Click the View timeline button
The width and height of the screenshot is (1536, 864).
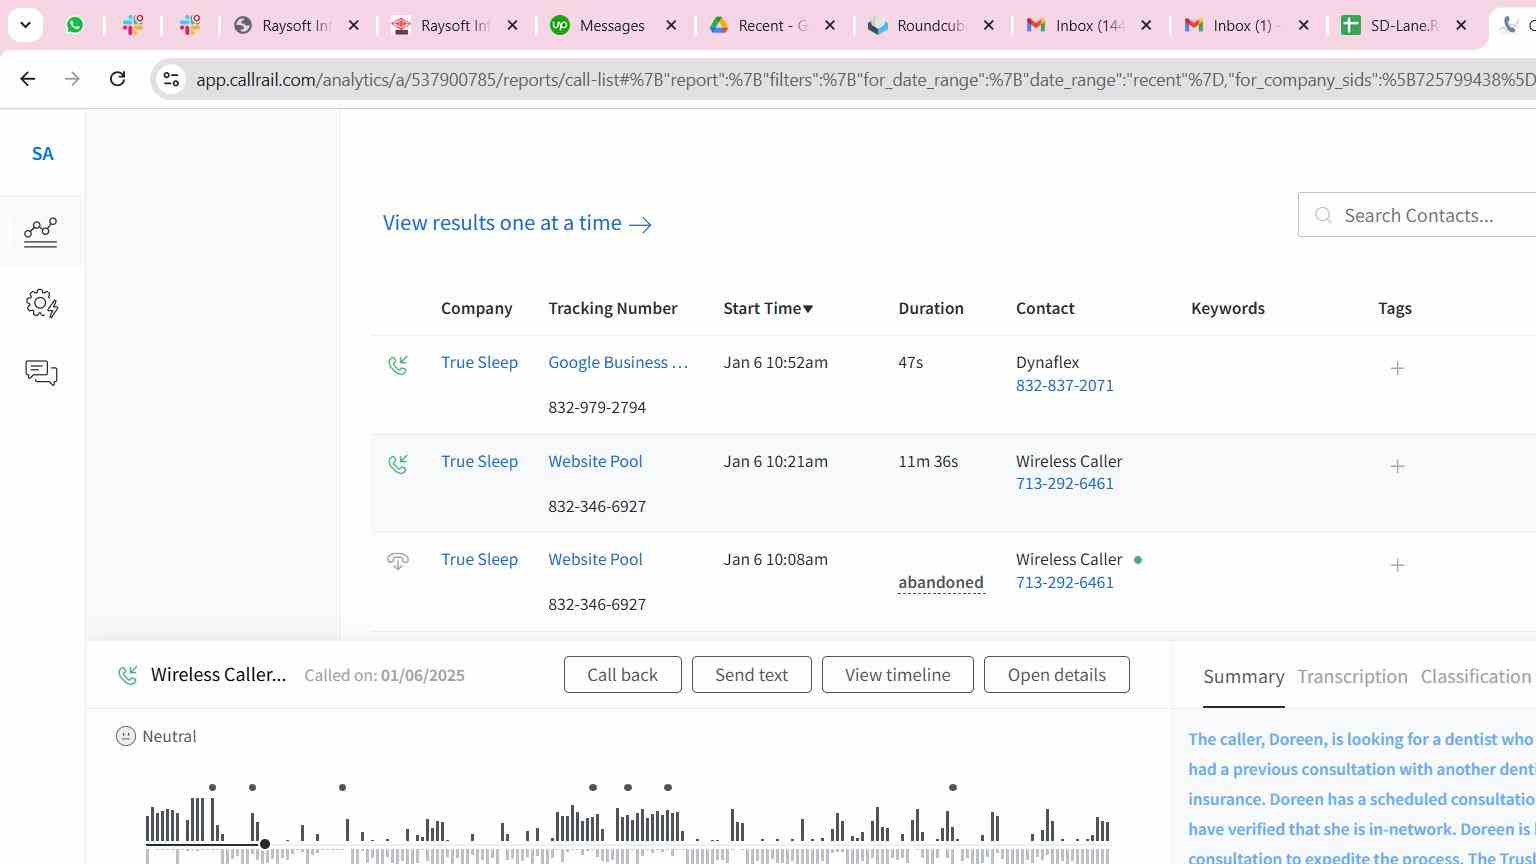tap(898, 675)
